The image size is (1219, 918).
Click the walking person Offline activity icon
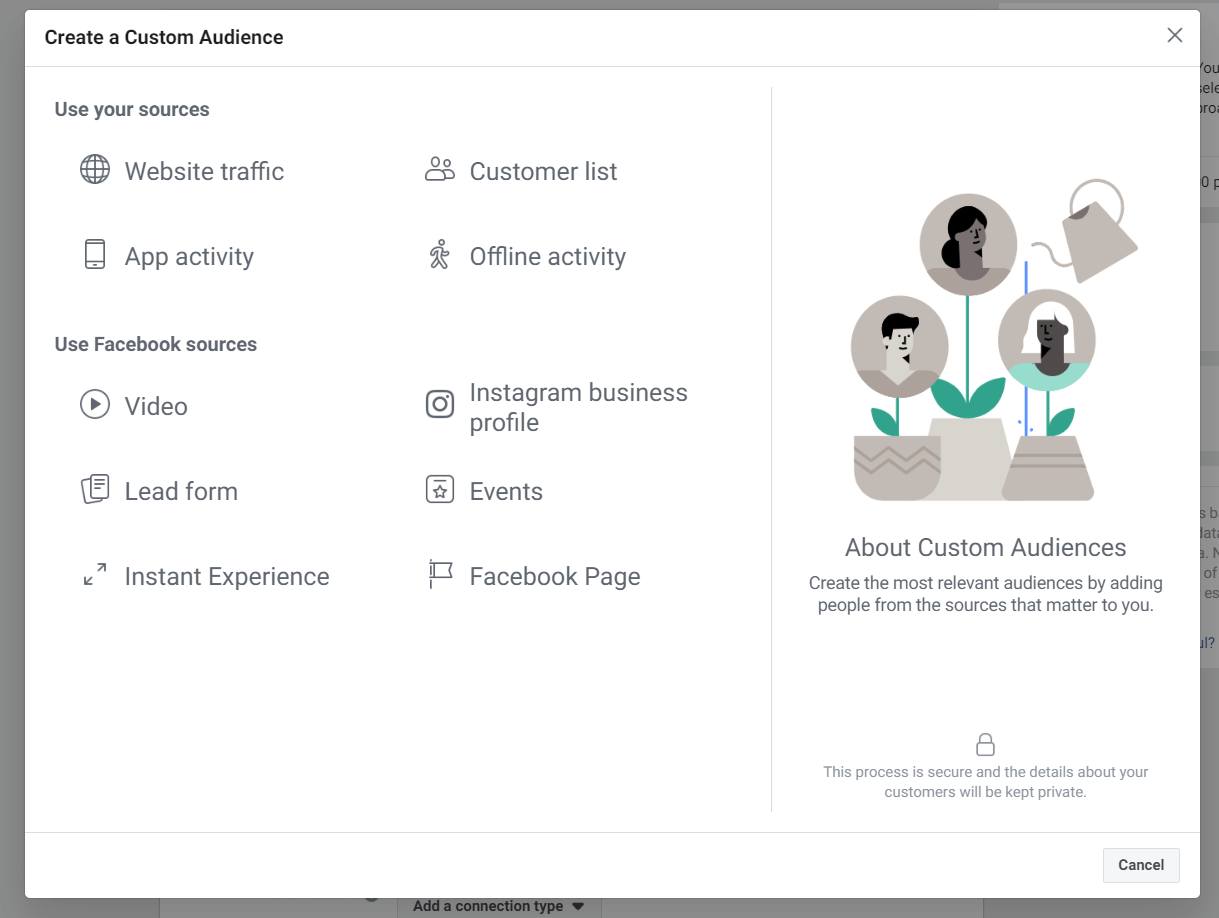(x=440, y=255)
